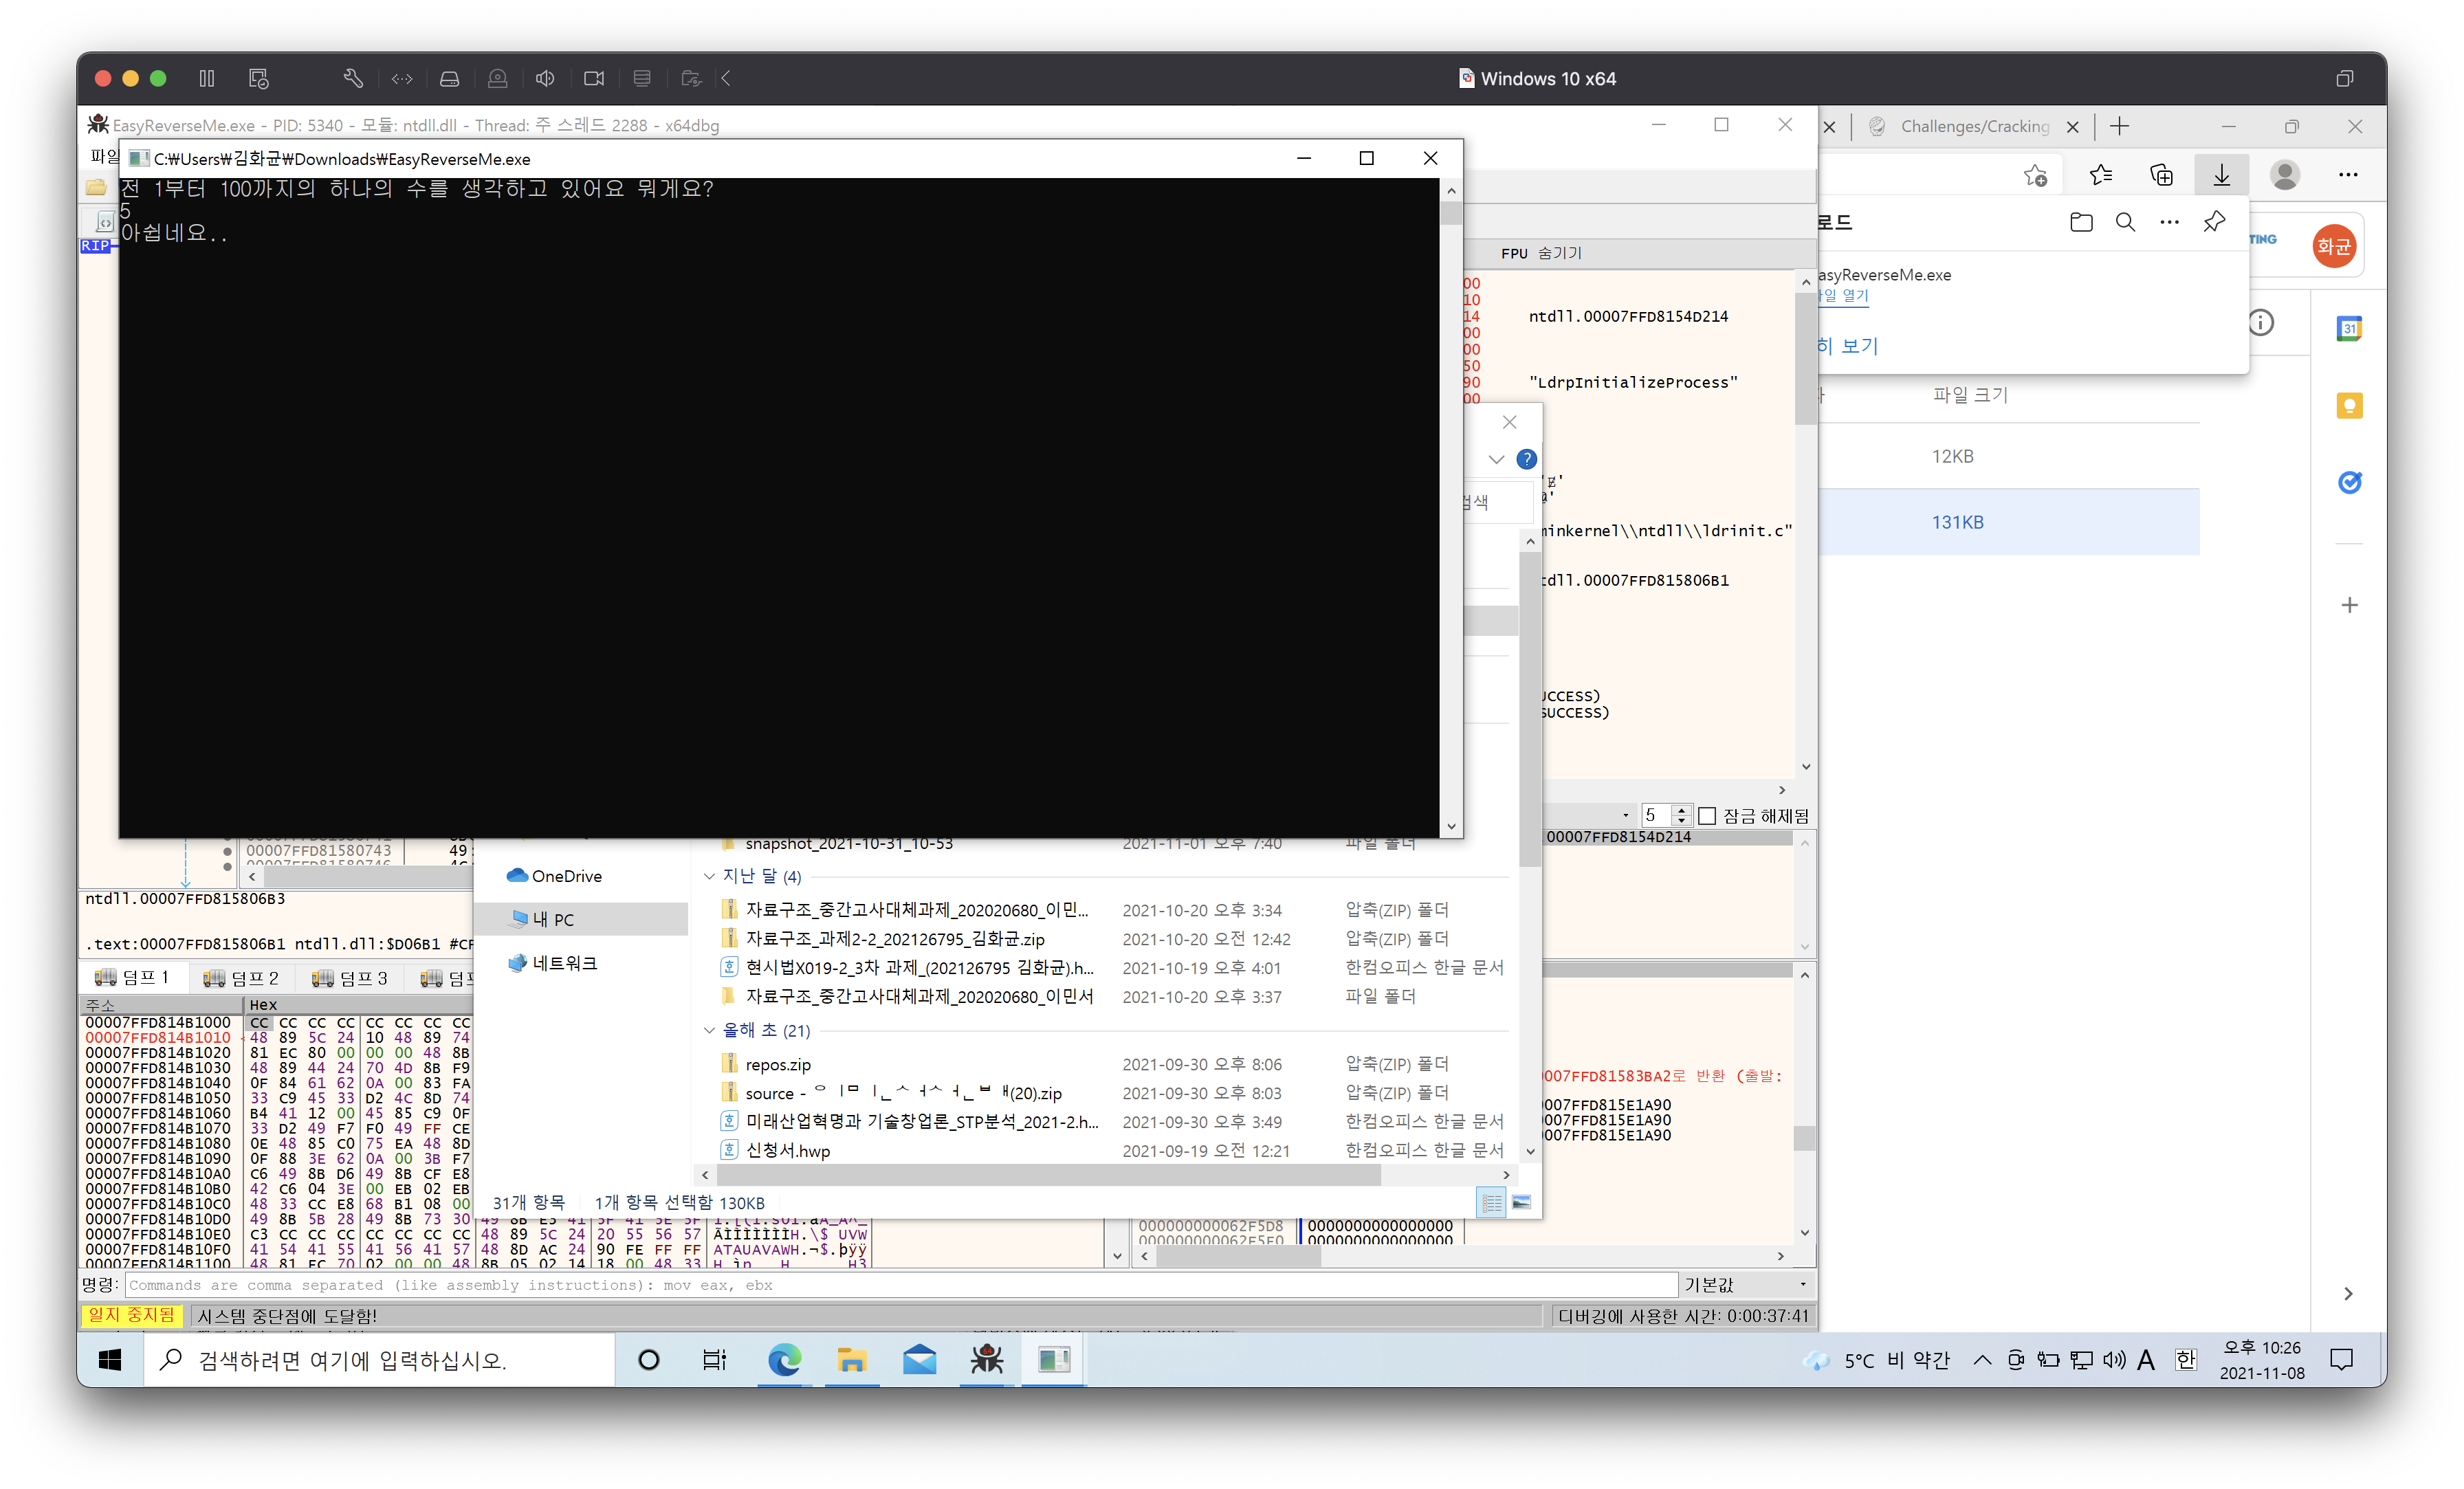Viewport: 2464px width, 1489px height.
Task: Collapse the 올해 초 group
Action: tap(709, 1030)
